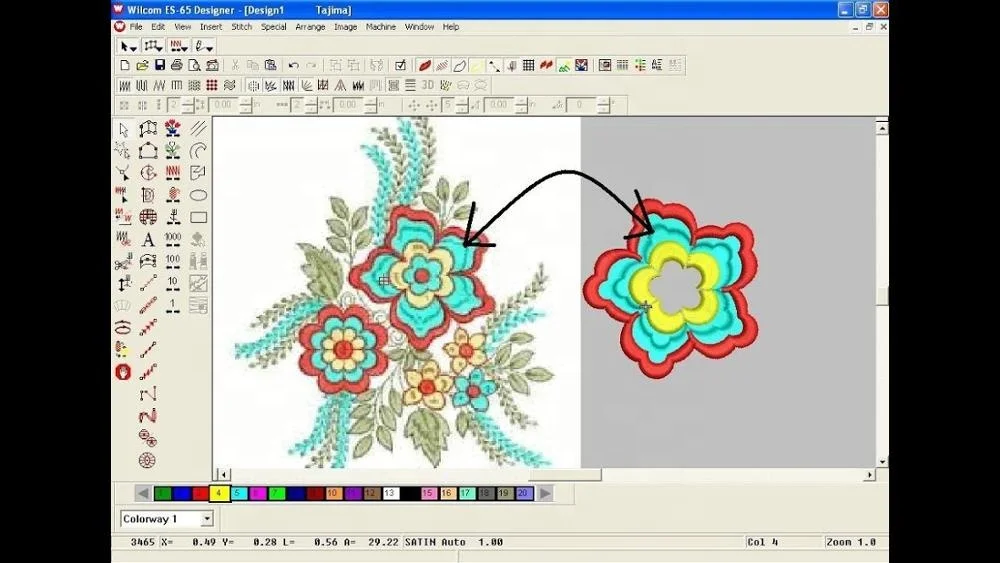This screenshot has width=1000, height=563.
Task: Select the red stop hand tool
Action: pos(123,372)
